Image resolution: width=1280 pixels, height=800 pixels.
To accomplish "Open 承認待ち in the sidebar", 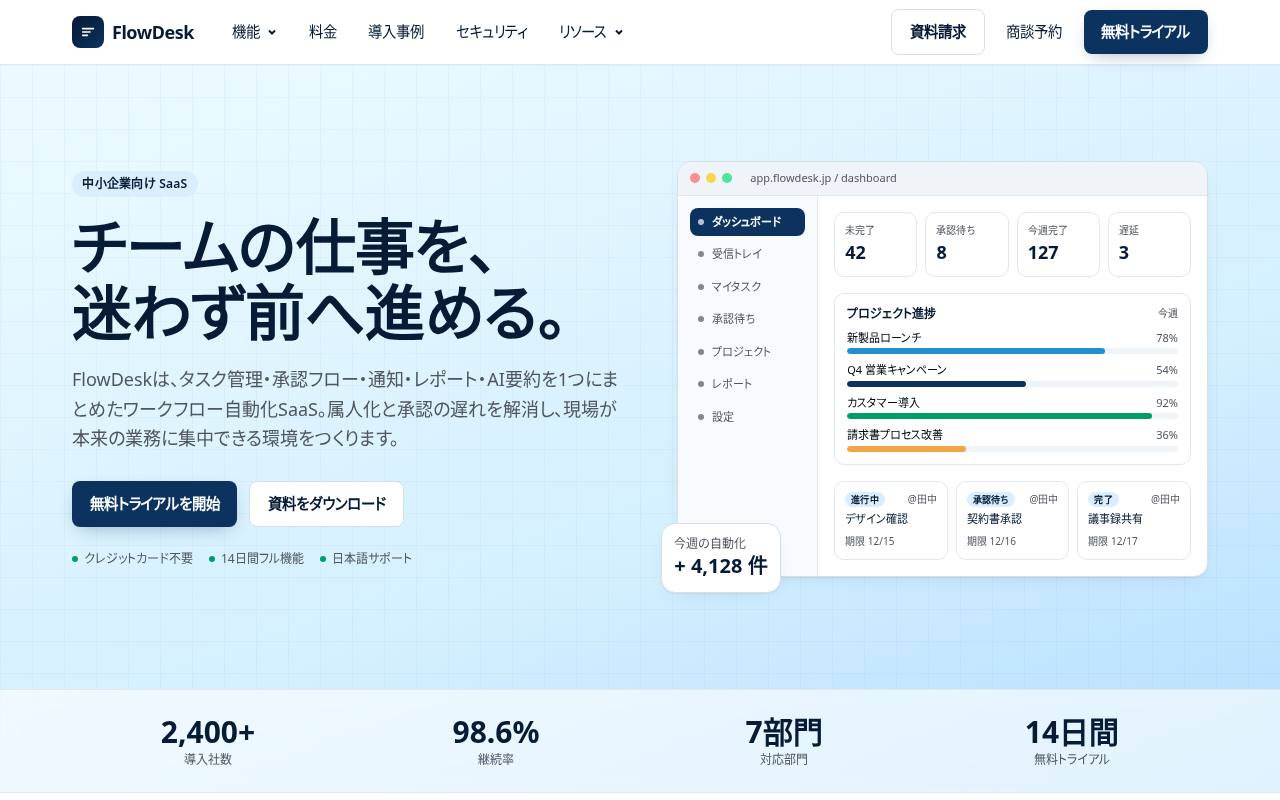I will click(747, 319).
